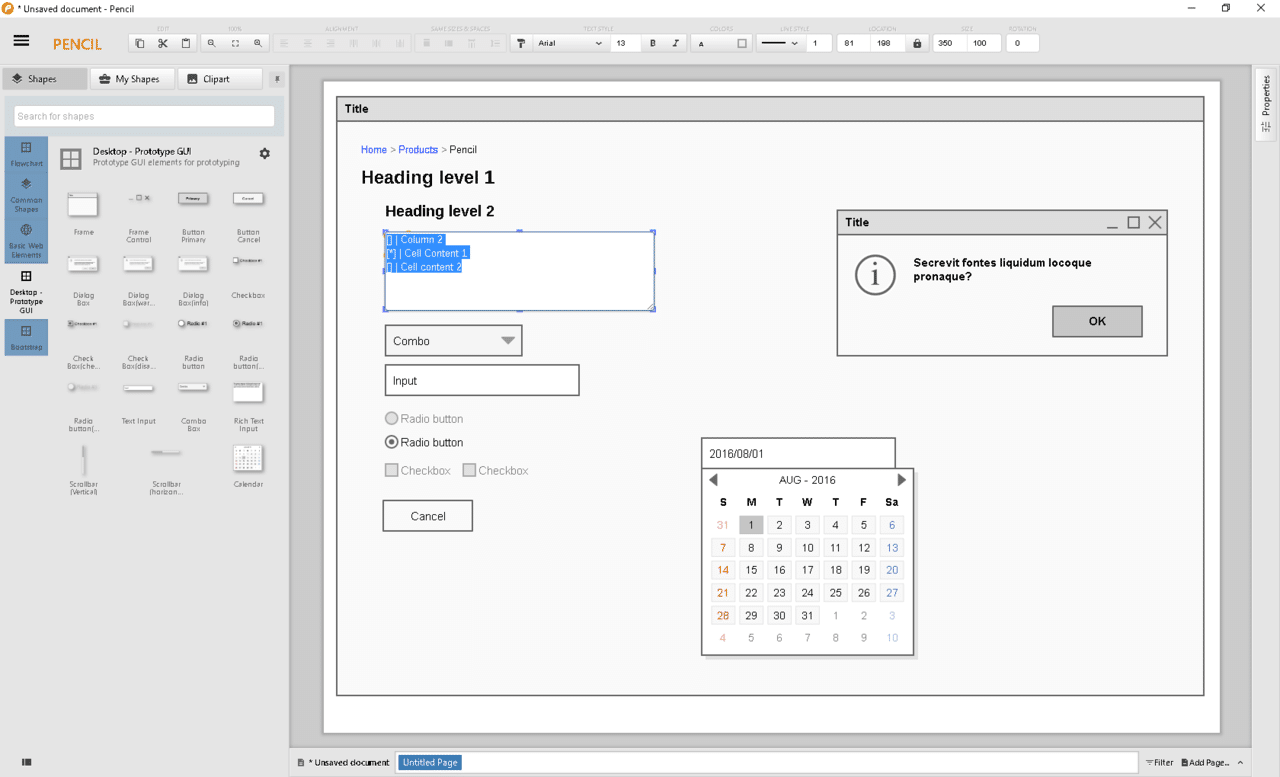
Task: Click the Filter pages button
Action: point(1160,762)
